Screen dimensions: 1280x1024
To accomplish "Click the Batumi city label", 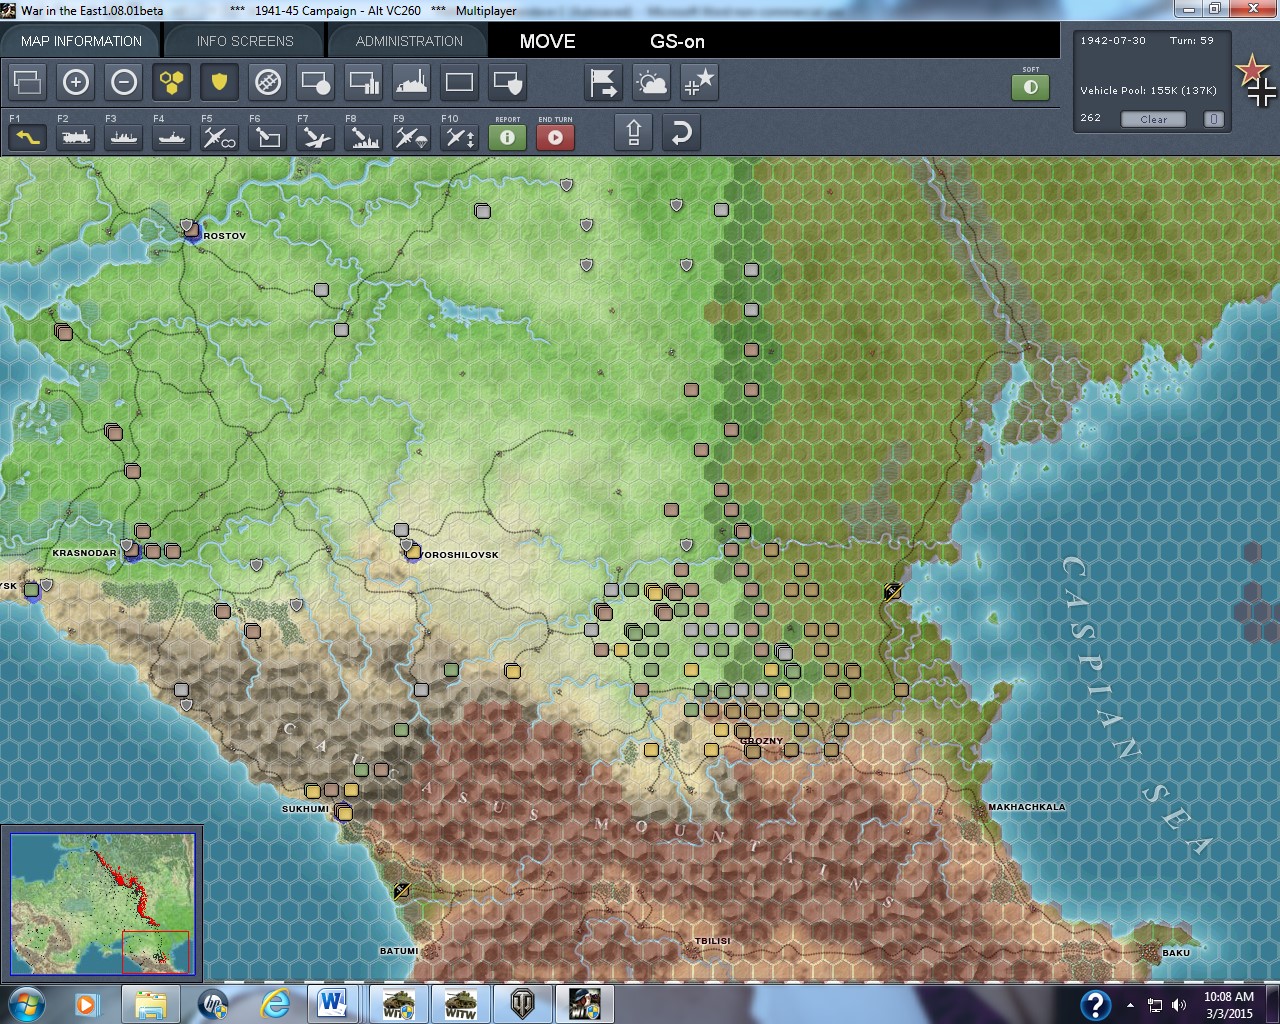I will pyautogui.click(x=399, y=951).
